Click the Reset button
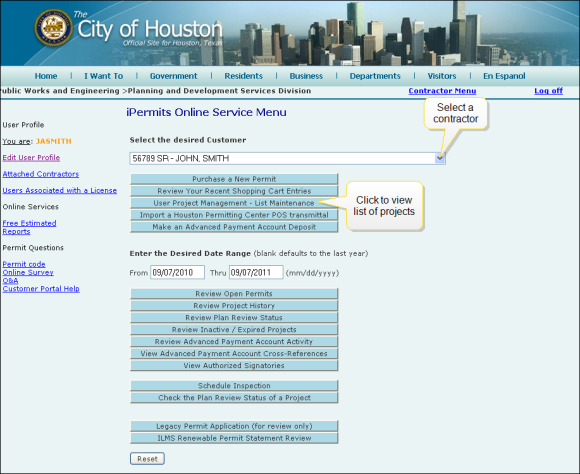This screenshot has height=474, width=580. click(147, 459)
